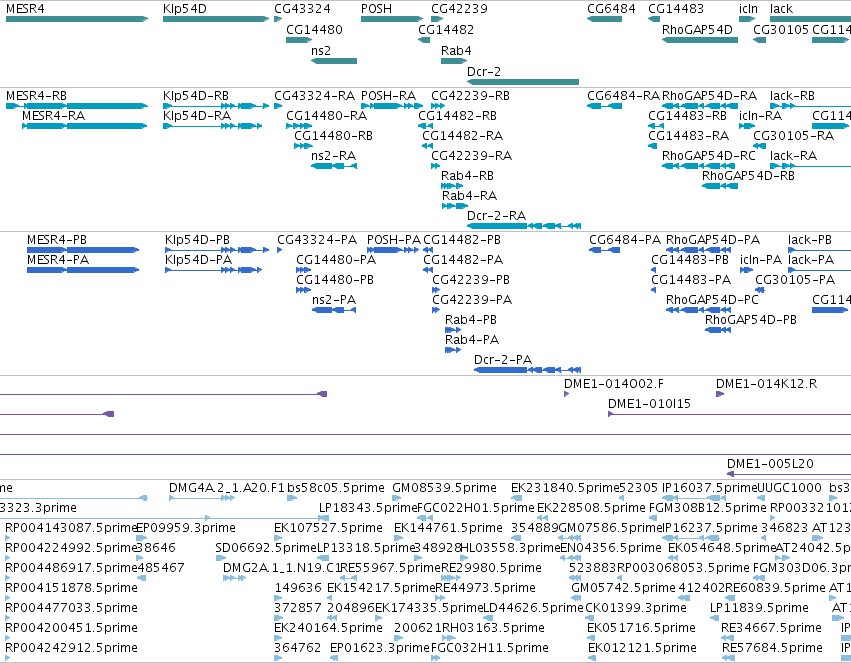
Task: Click the Rab4-RB transcript glyph
Action: tap(452, 186)
